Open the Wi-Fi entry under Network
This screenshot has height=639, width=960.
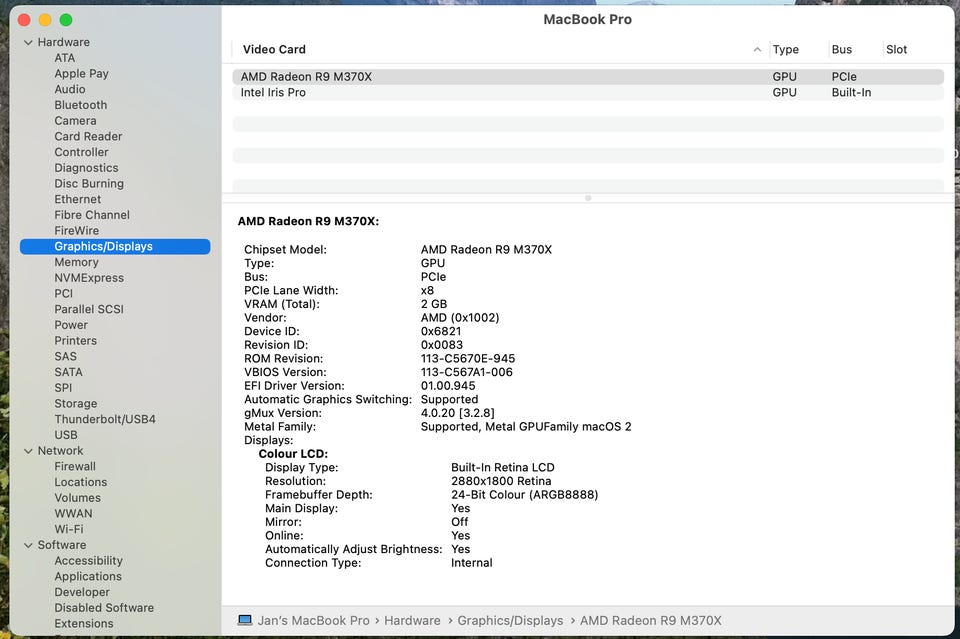[69, 529]
